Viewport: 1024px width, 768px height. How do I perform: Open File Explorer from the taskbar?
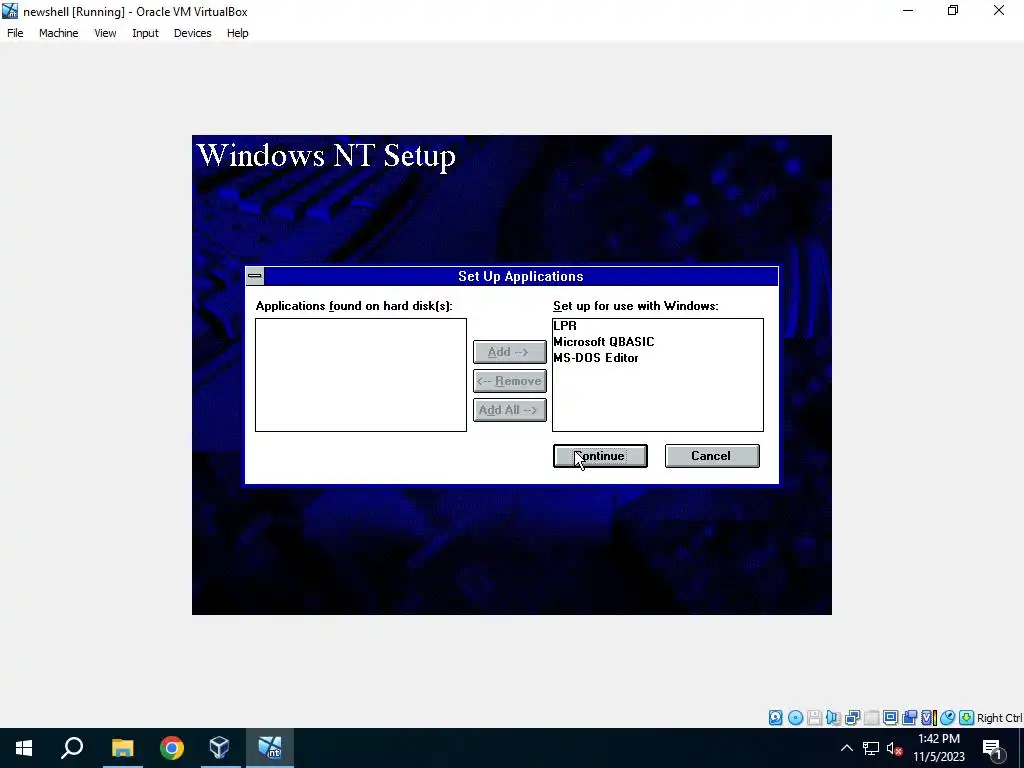(x=122, y=748)
